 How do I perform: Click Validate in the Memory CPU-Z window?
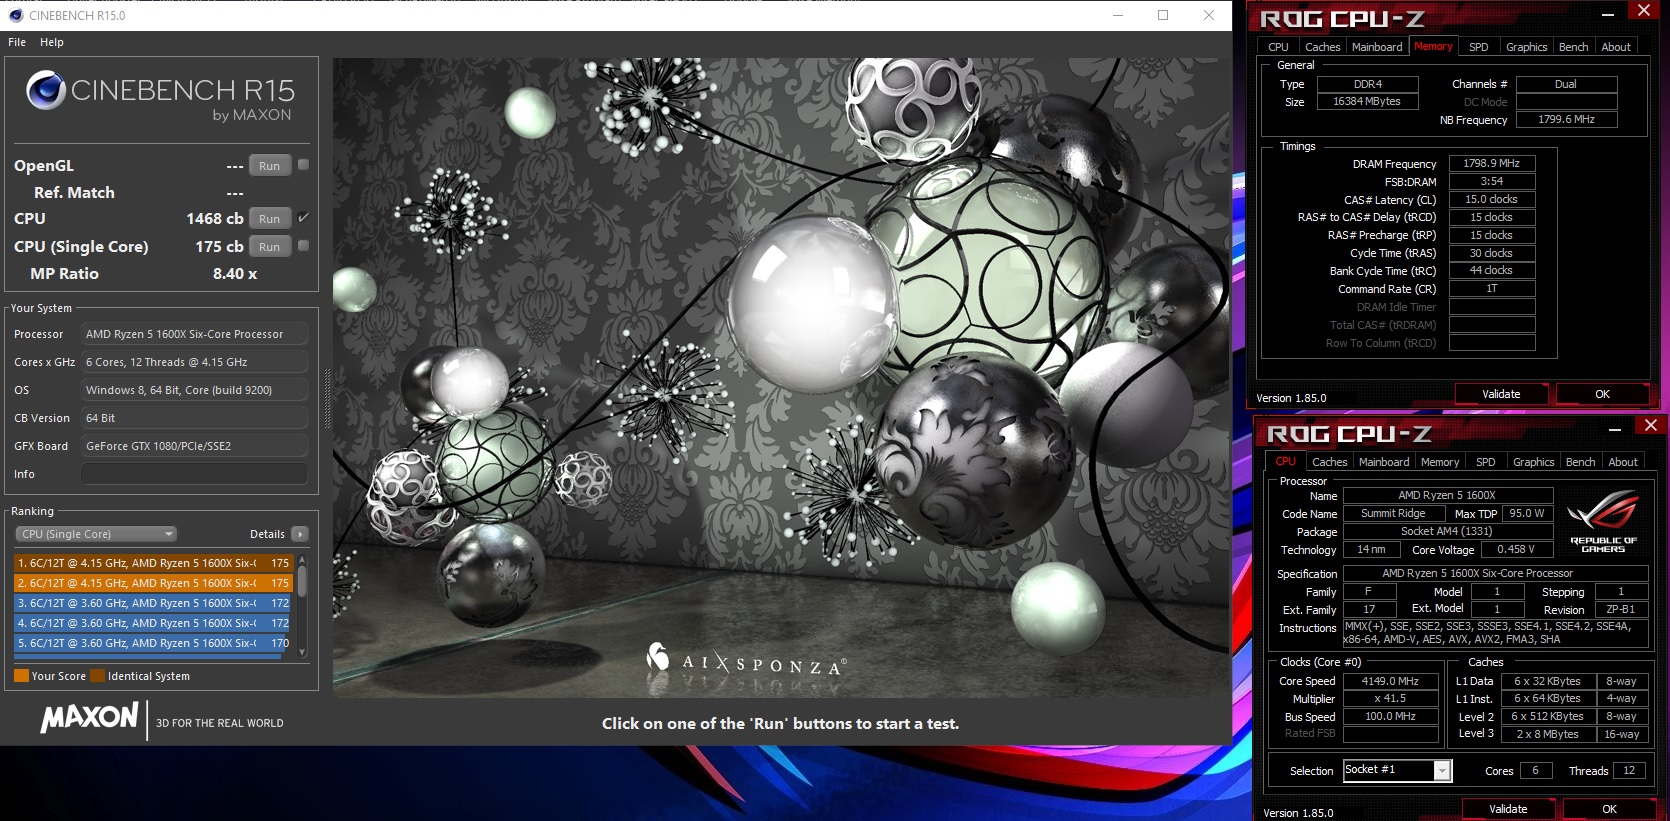tap(1501, 394)
